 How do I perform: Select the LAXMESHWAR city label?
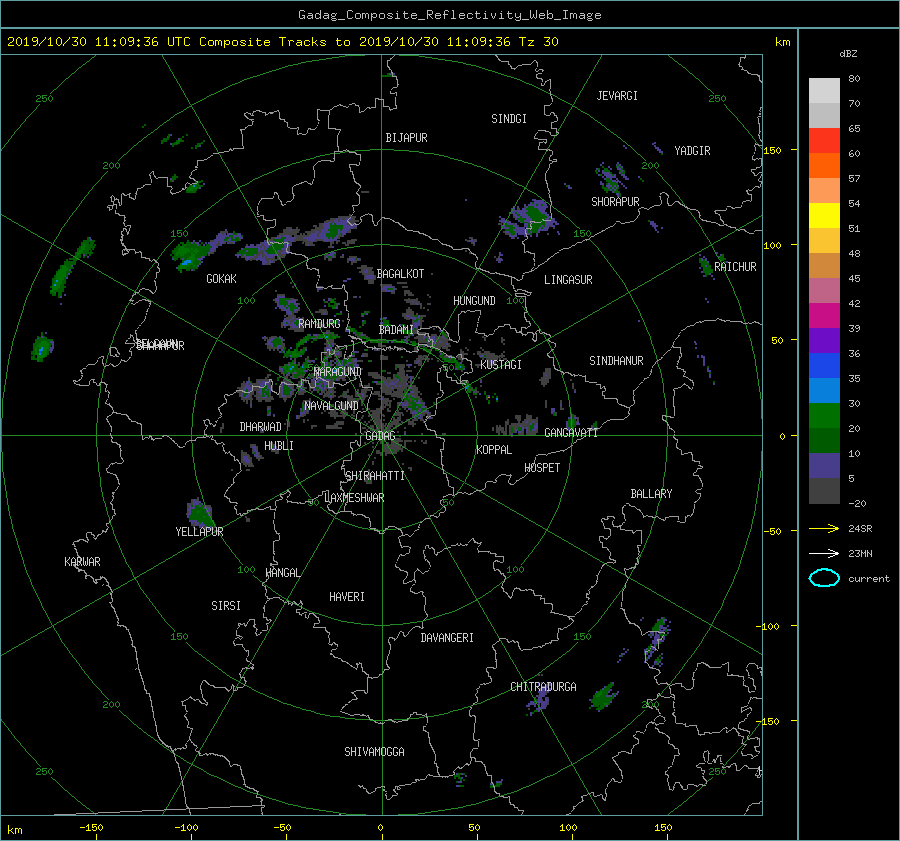[354, 498]
